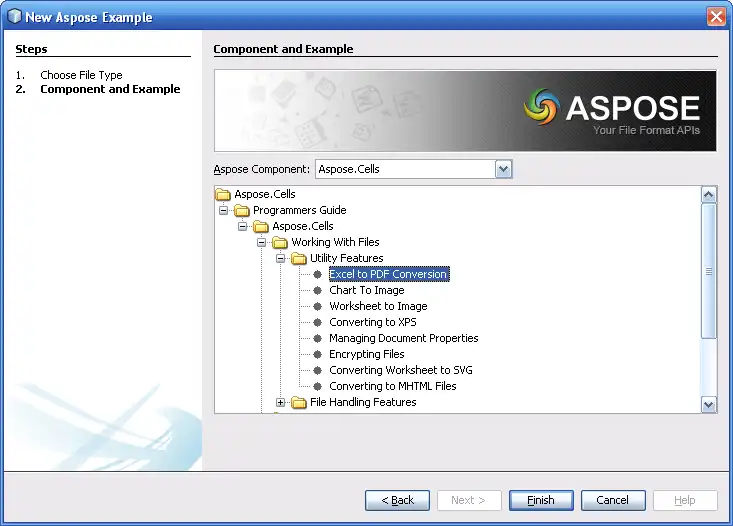This screenshot has height=526, width=733.
Task: Collapse the Utility Features node
Action: [280, 258]
